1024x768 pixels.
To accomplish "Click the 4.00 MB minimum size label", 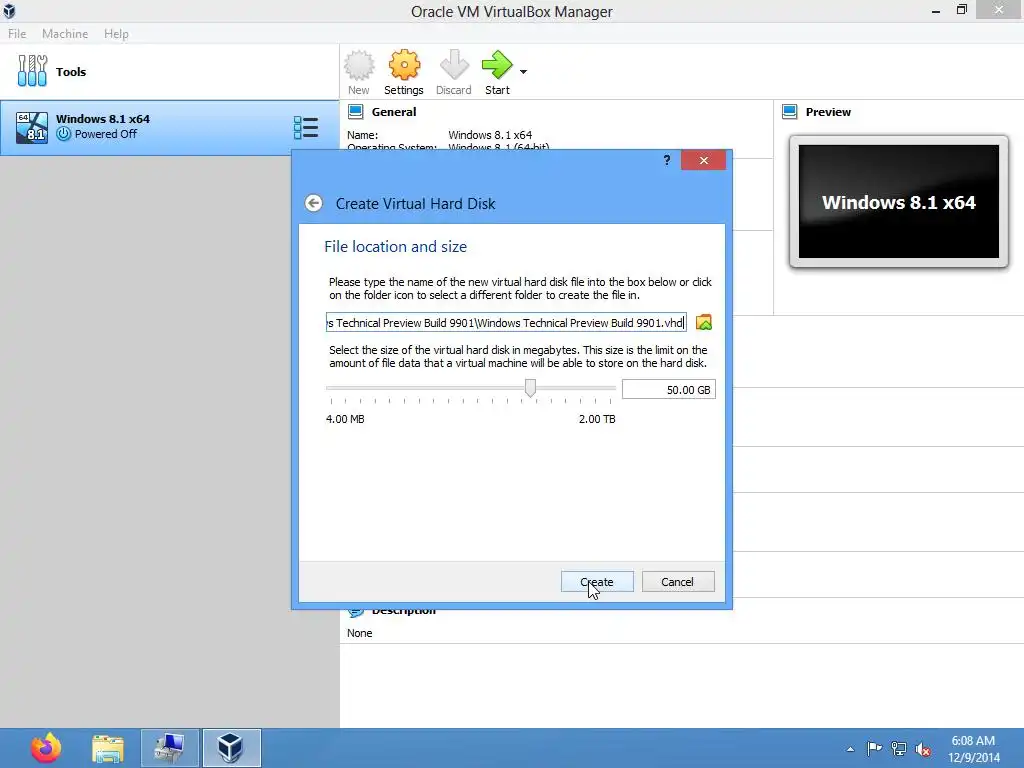I will [345, 419].
